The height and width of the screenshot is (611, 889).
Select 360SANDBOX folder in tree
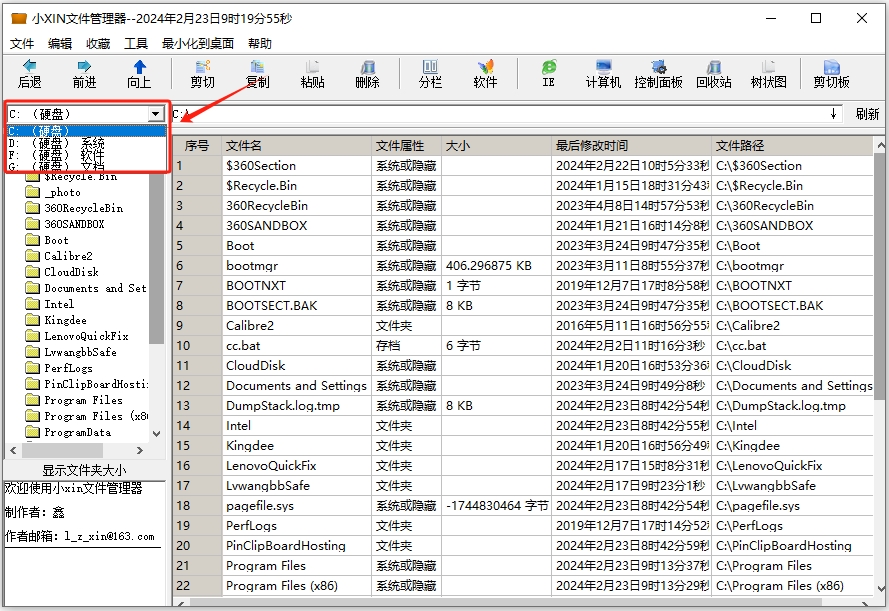pyautogui.click(x=74, y=224)
